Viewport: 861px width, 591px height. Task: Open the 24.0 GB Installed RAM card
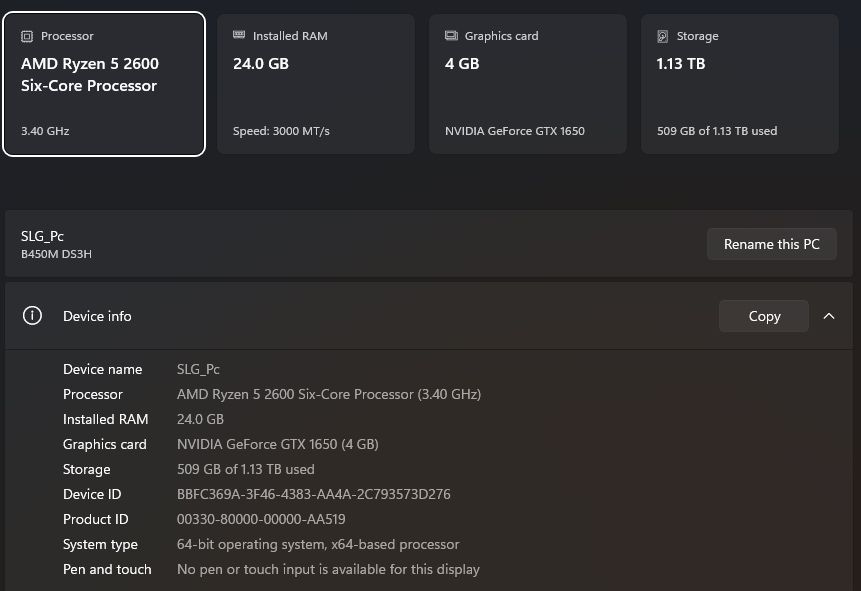[x=316, y=84]
